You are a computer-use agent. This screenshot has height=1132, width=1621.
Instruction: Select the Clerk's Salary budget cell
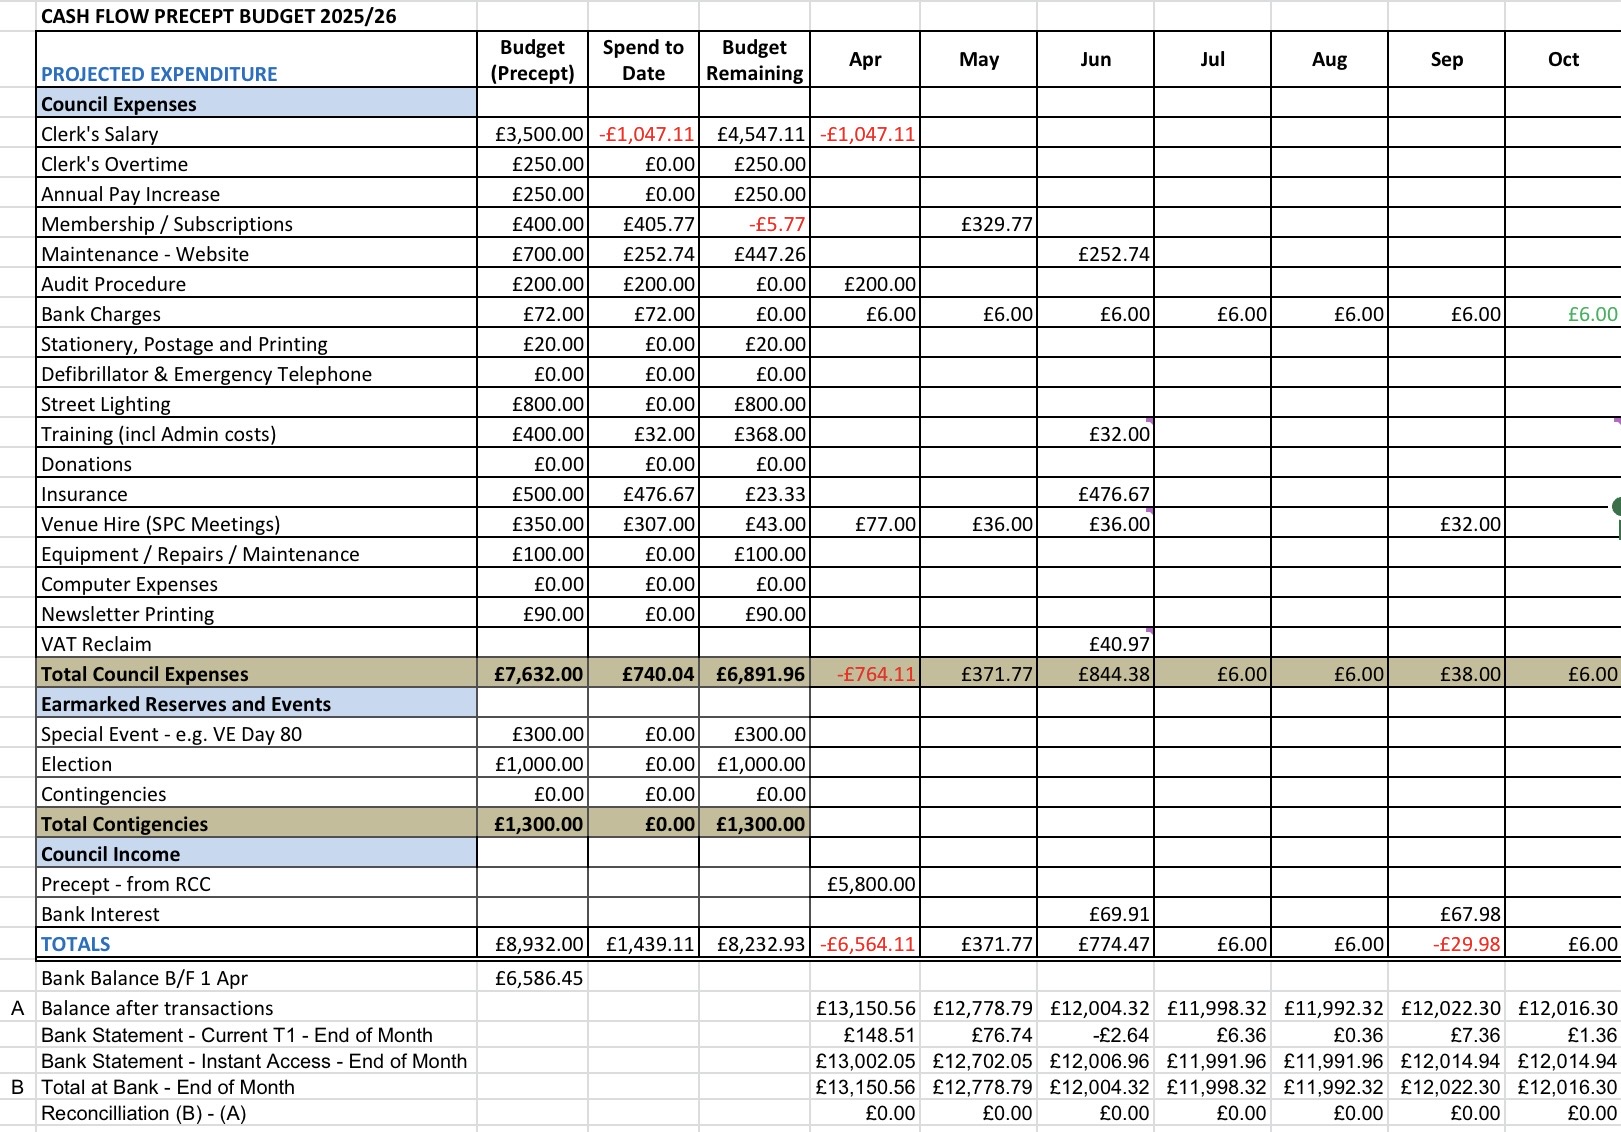tap(533, 134)
